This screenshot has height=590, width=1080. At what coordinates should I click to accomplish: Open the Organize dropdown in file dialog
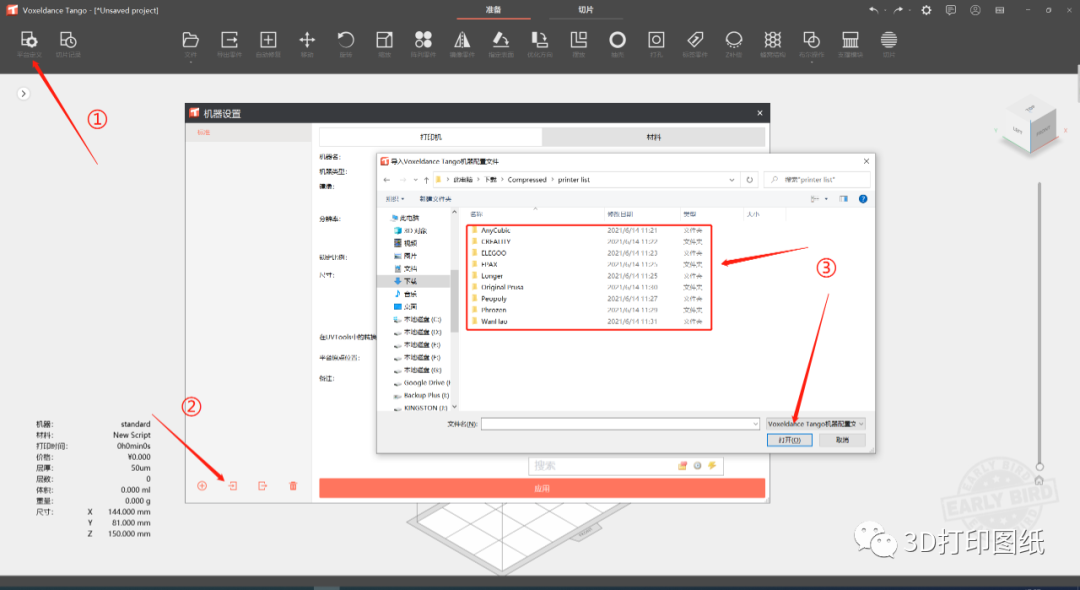(x=395, y=199)
